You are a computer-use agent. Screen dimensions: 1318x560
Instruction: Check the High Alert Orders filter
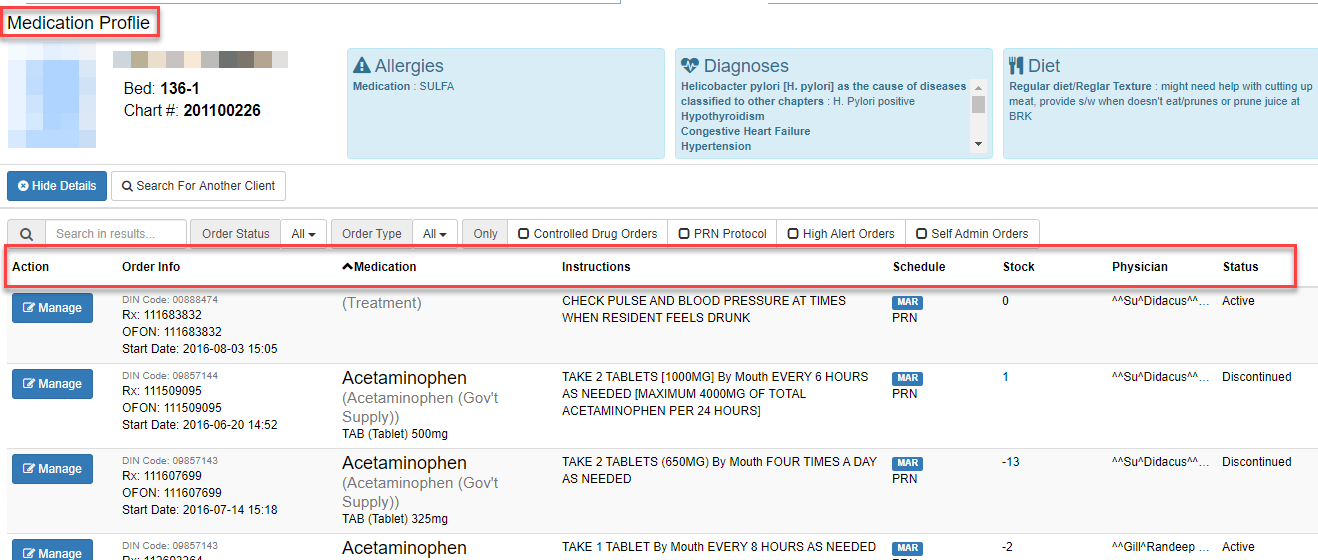793,234
